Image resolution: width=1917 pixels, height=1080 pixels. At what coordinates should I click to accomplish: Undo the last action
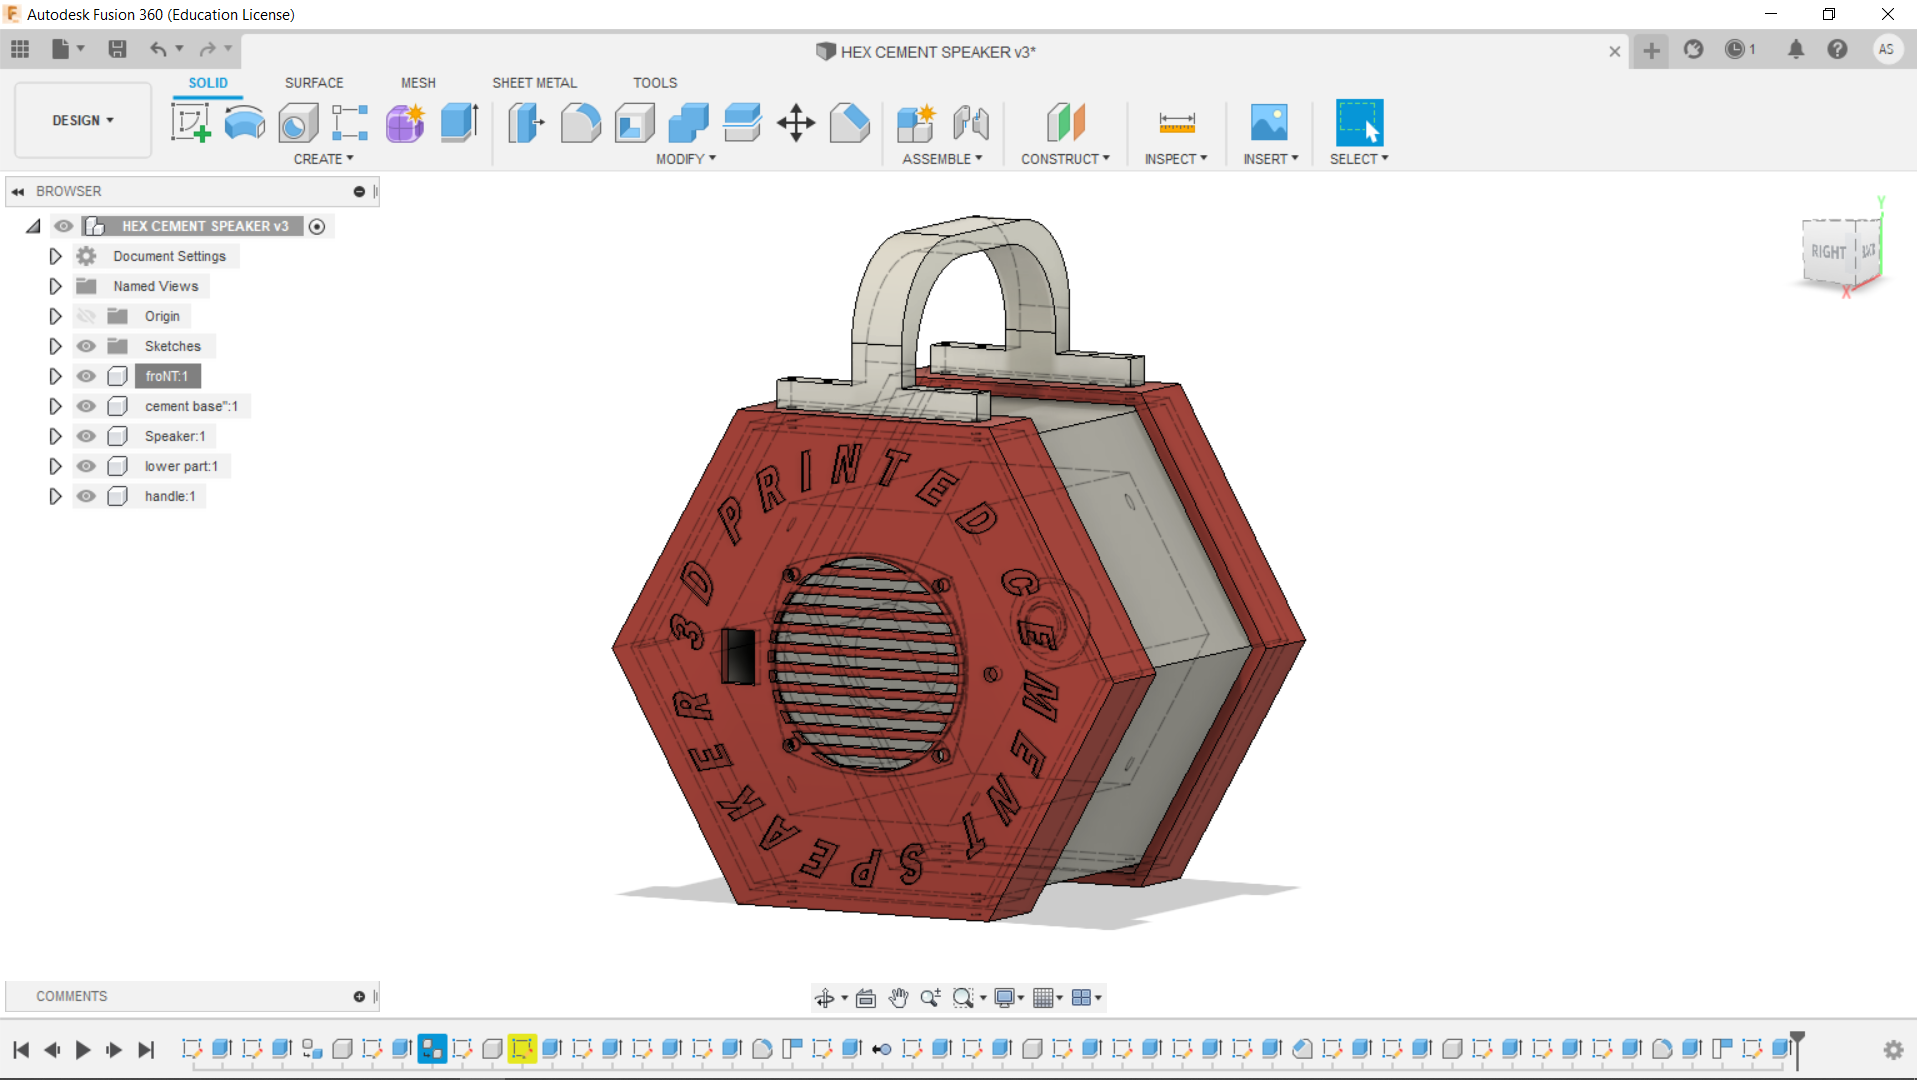click(158, 49)
